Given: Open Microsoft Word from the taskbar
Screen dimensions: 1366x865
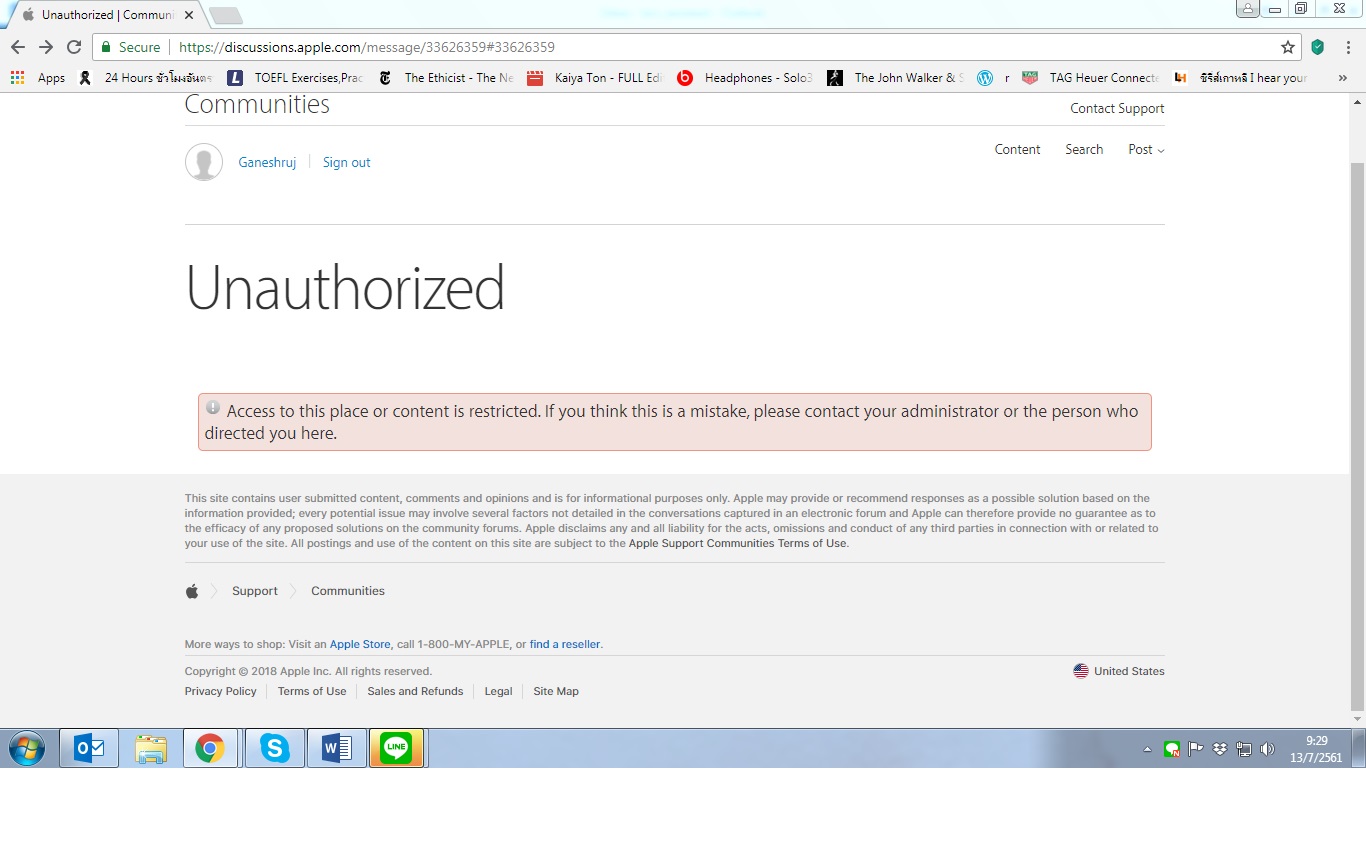Looking at the screenshot, I should coord(336,748).
